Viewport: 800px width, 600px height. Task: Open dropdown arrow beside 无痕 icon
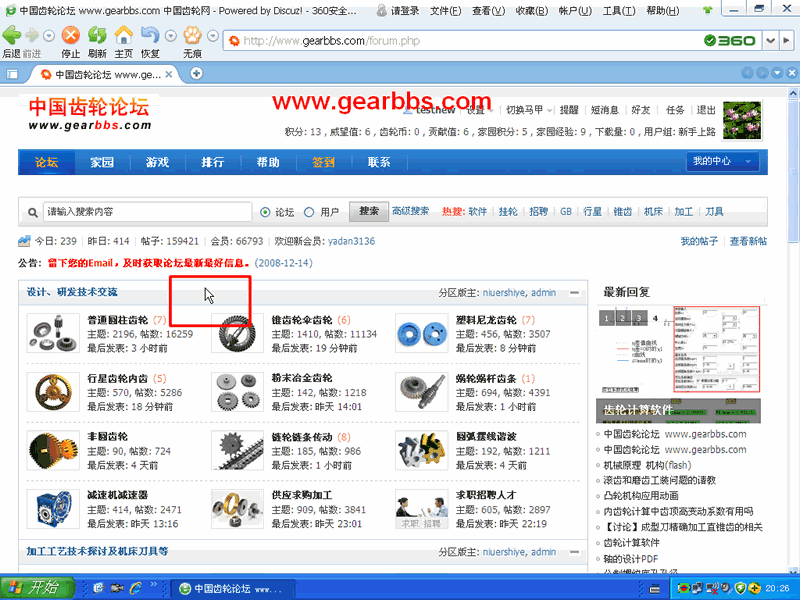point(213,36)
